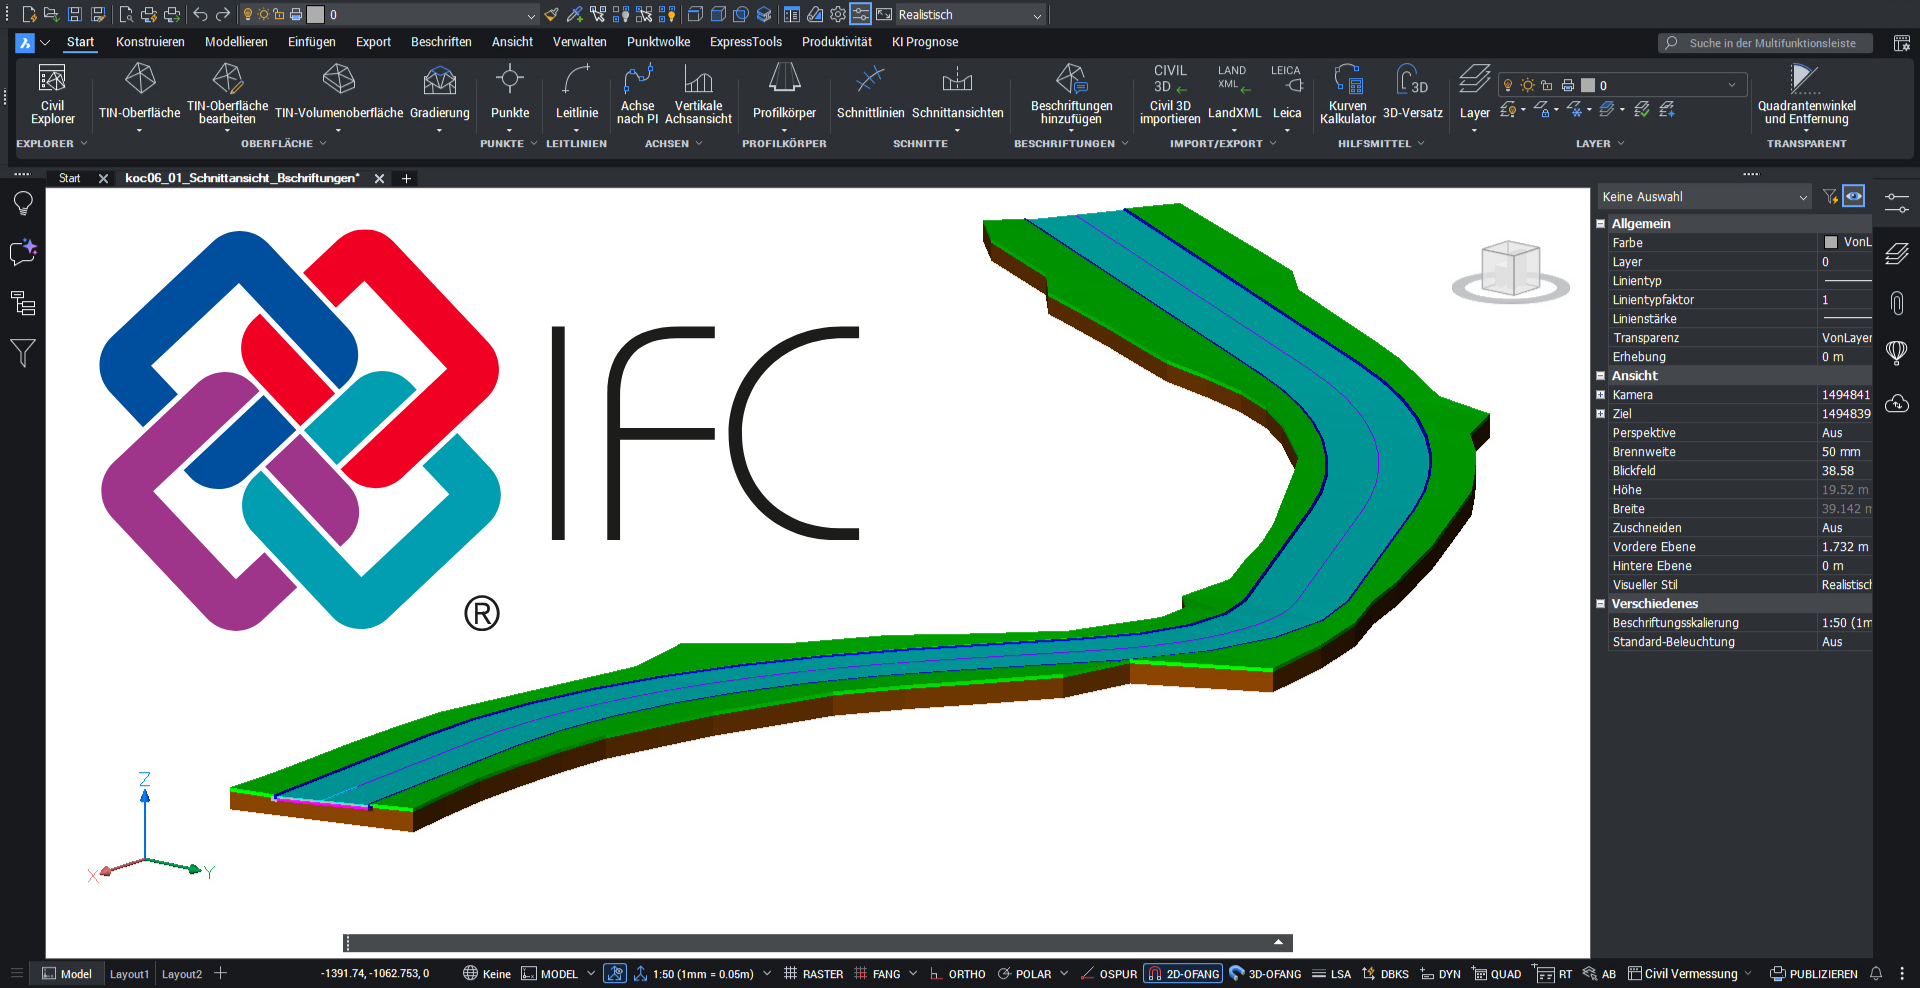Add a new document tab with plus

pyautogui.click(x=406, y=178)
